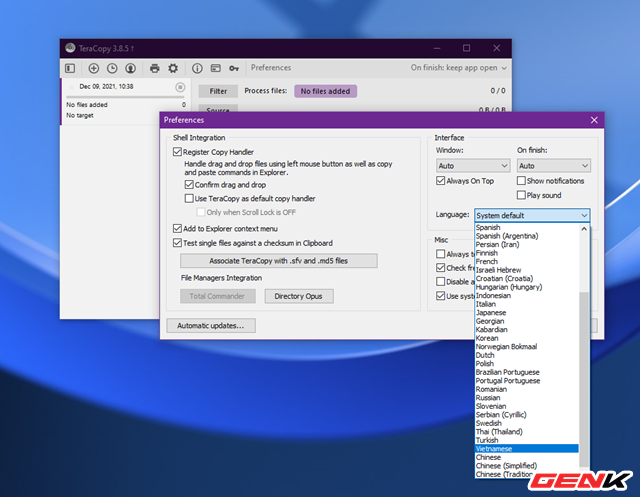The width and height of the screenshot is (640, 497).
Task: Enable Play sound checkbox
Action: click(x=521, y=195)
